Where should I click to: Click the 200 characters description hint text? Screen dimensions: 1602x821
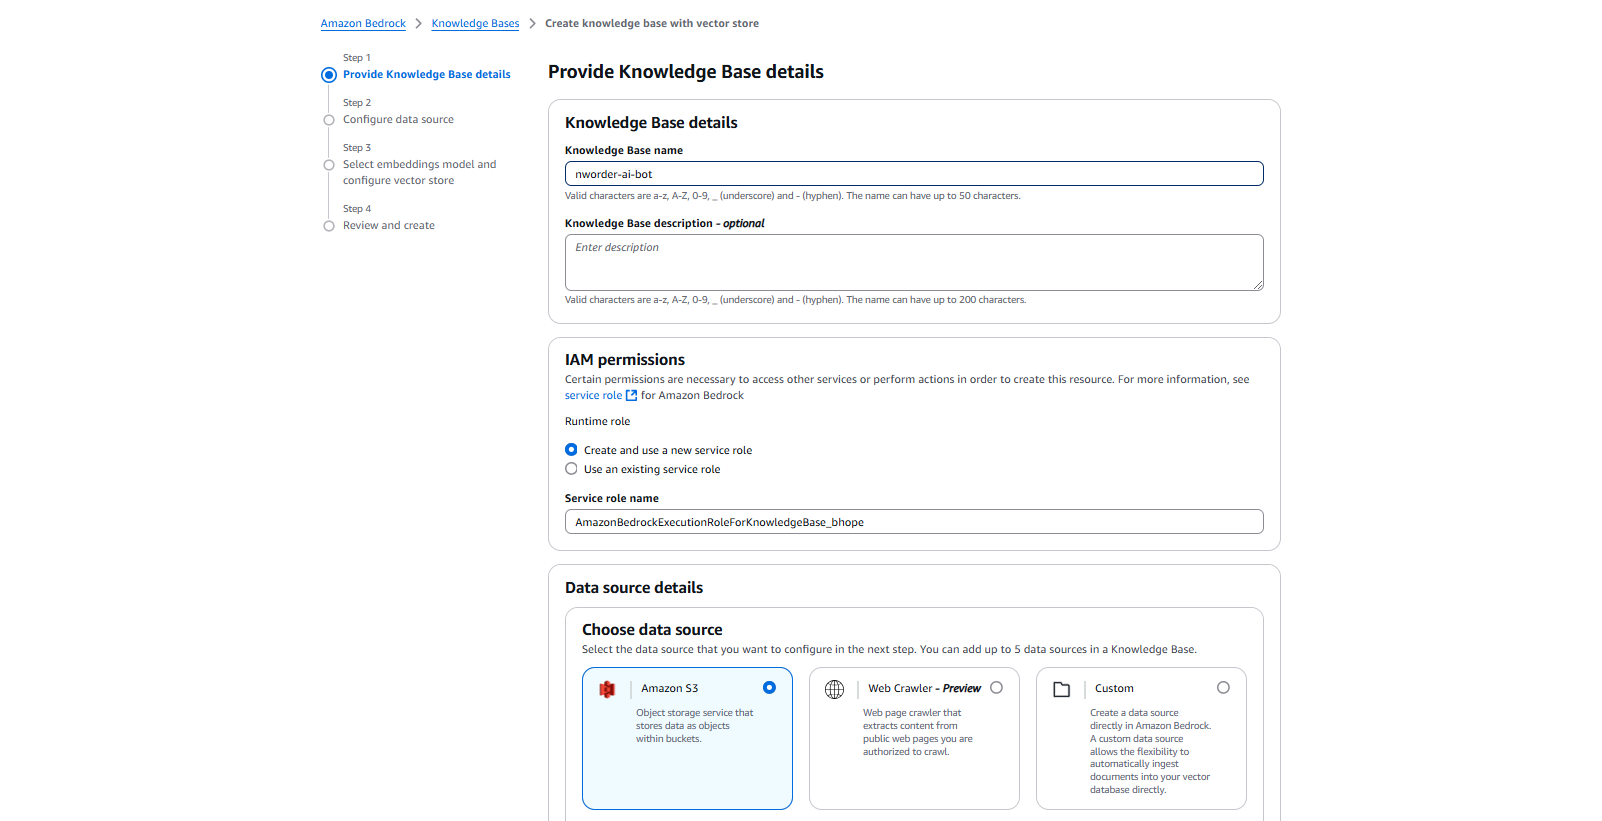(x=795, y=300)
